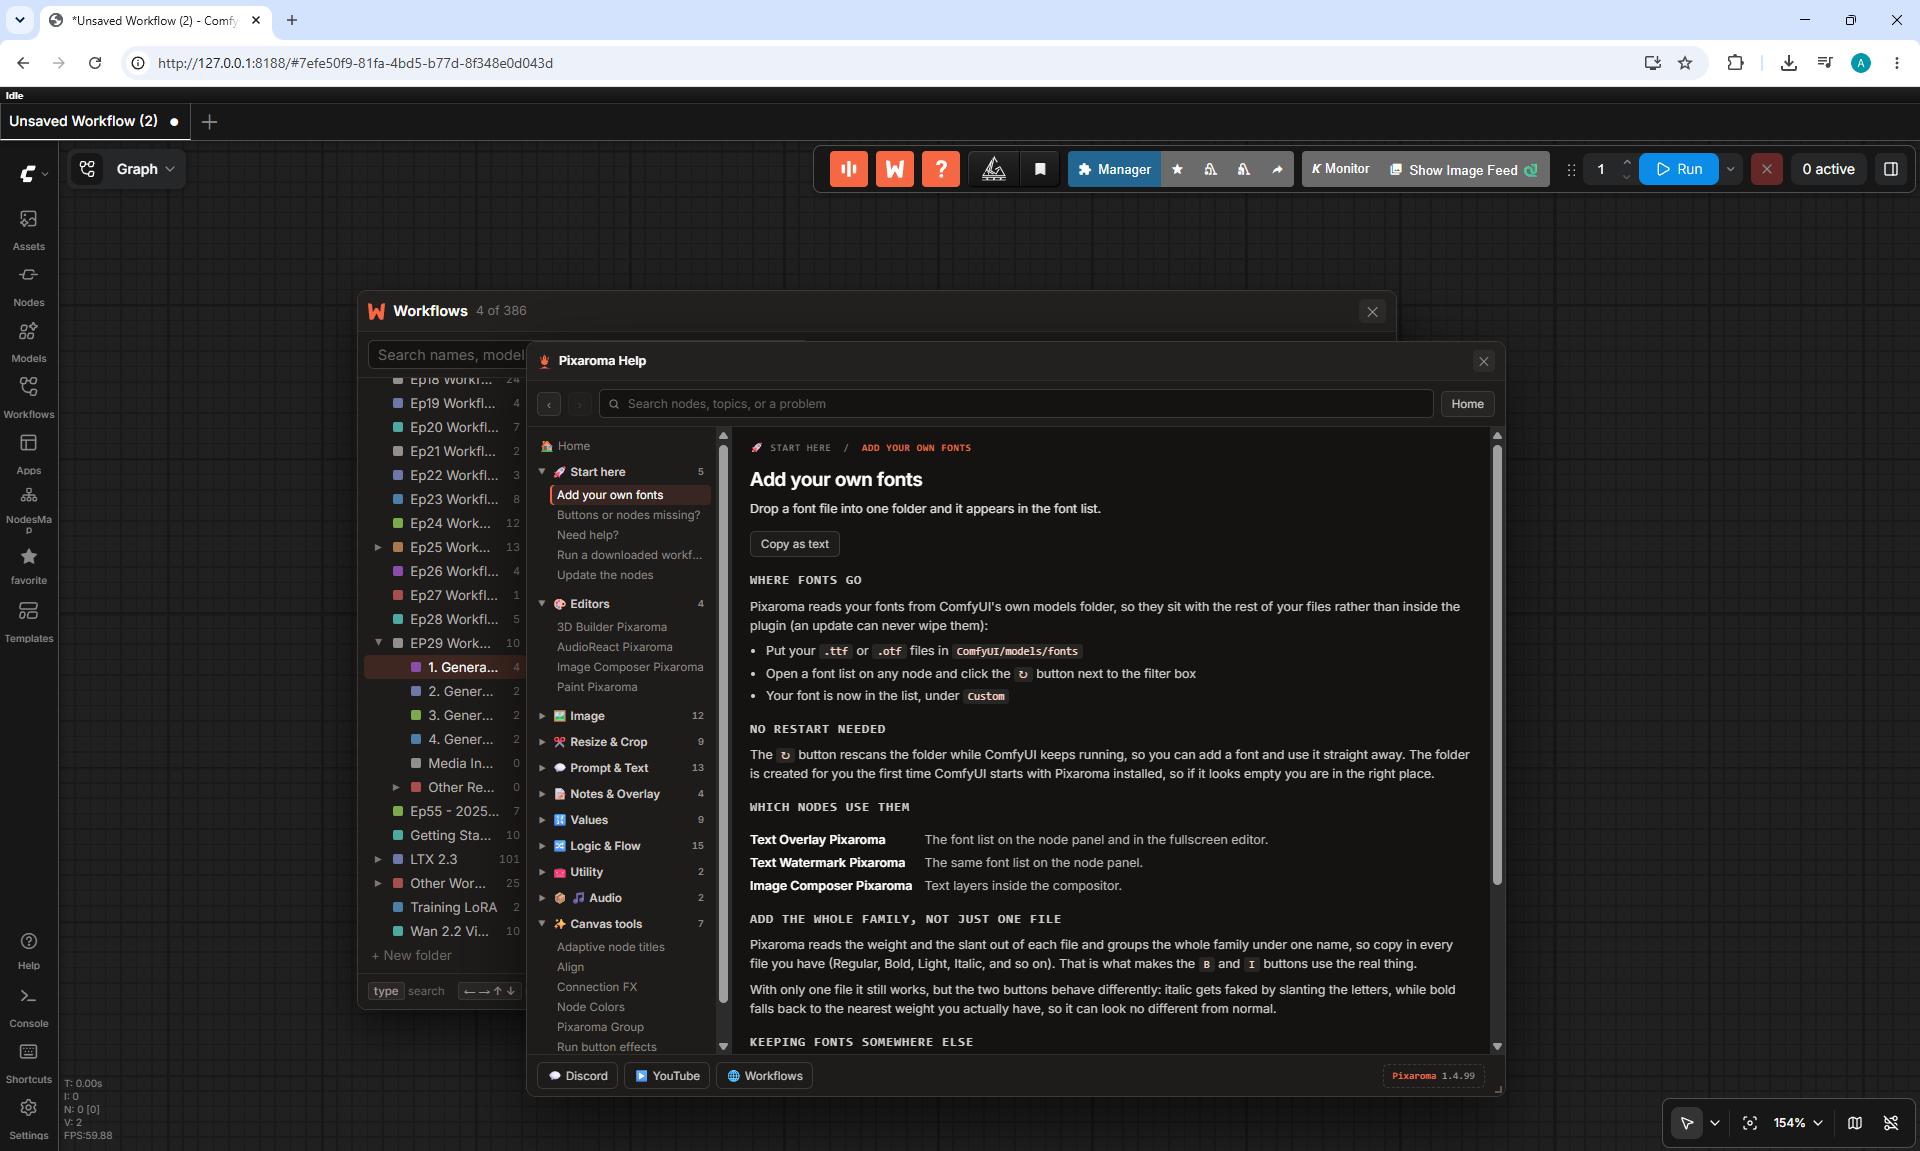Toggle the type filter in Workflows search
The image size is (1920, 1151).
(386, 991)
